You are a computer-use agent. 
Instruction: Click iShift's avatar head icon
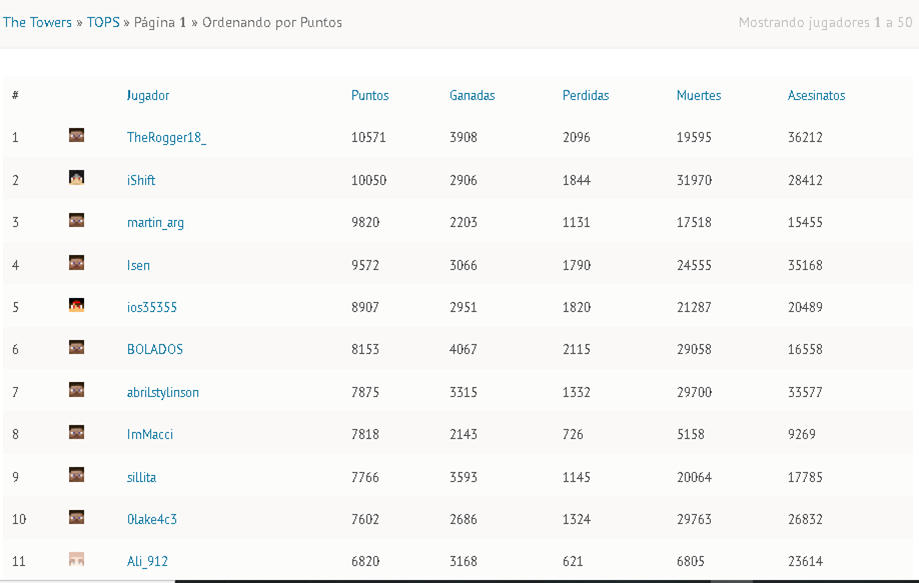pos(76,178)
